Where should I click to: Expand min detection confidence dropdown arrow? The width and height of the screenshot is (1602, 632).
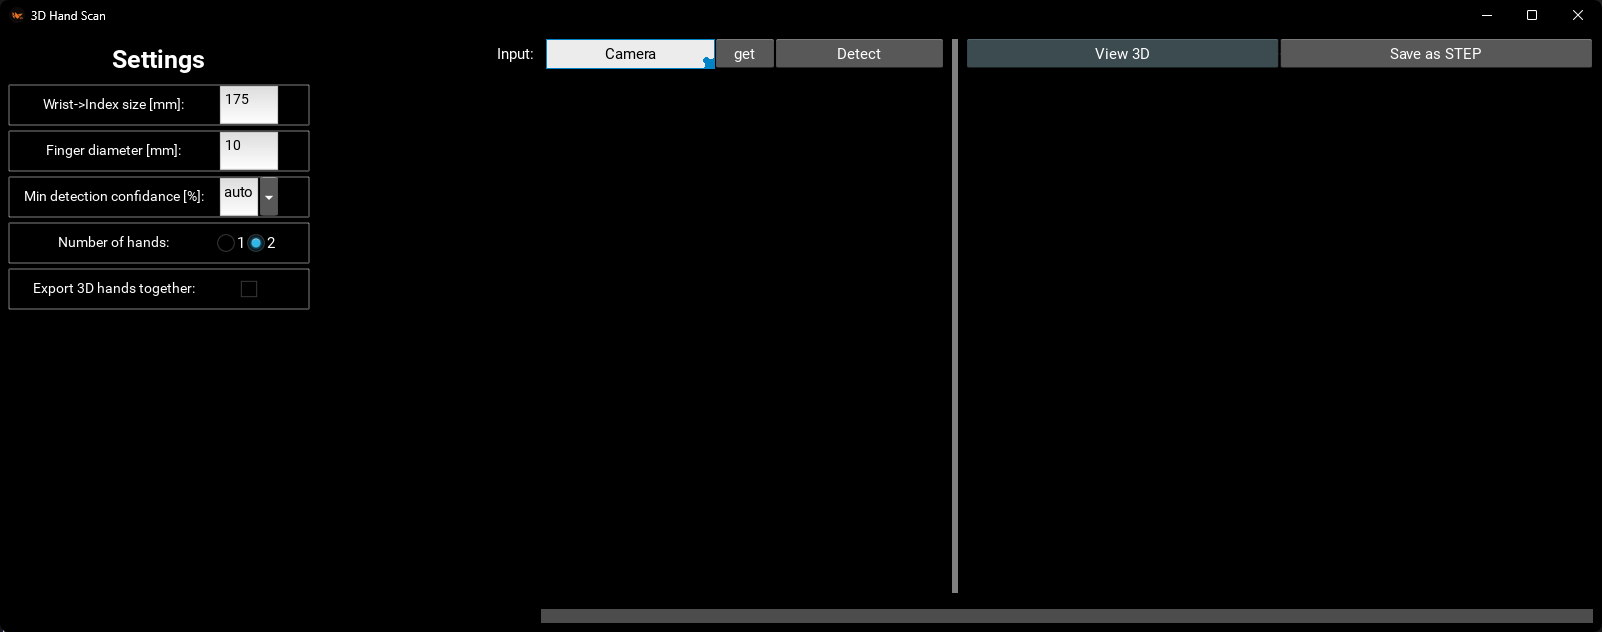[268, 197]
